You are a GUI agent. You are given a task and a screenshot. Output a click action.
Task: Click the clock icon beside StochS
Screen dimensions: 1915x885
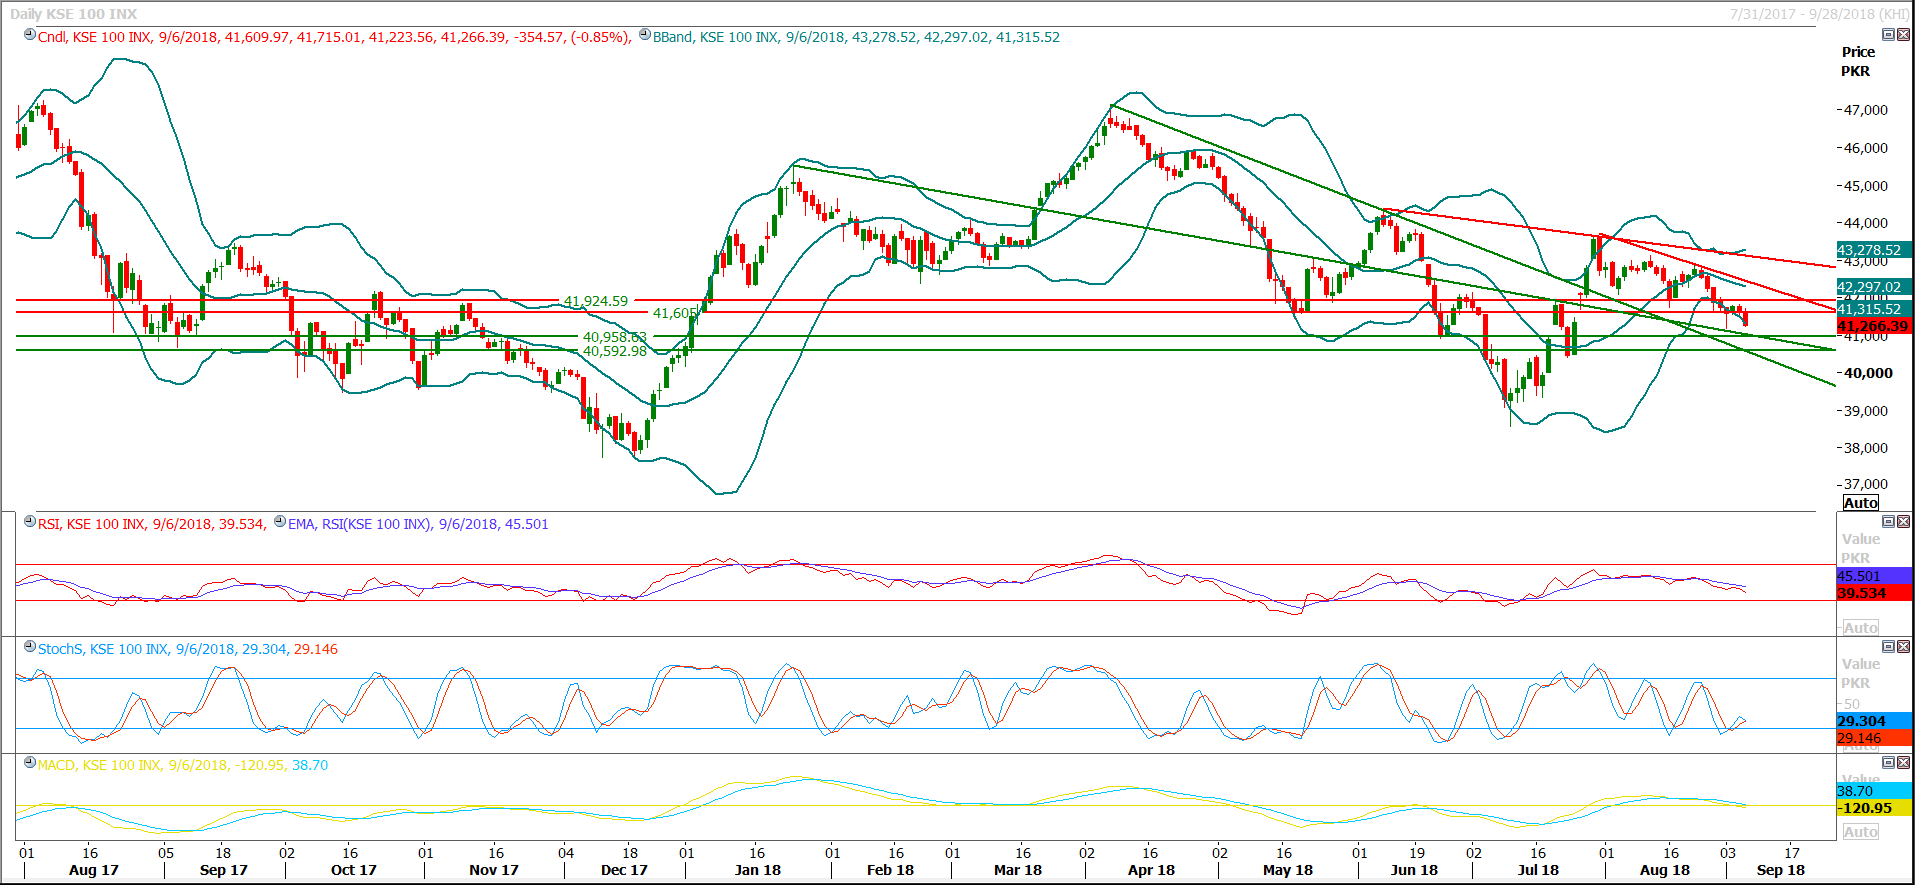tap(30, 647)
